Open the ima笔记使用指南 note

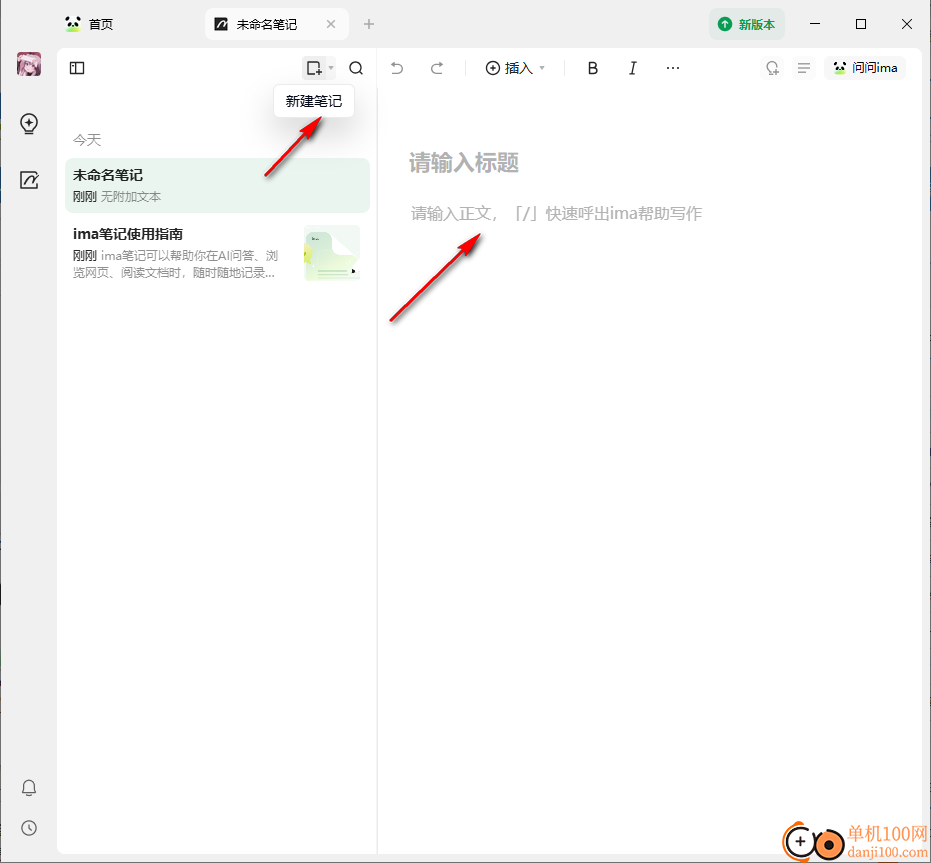click(x=217, y=253)
